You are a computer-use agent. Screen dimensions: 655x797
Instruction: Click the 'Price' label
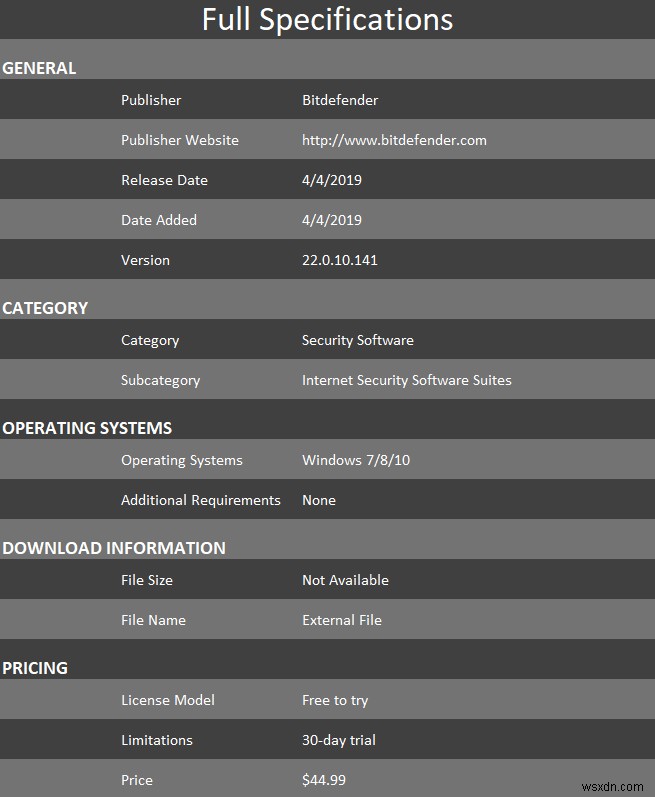[137, 780]
